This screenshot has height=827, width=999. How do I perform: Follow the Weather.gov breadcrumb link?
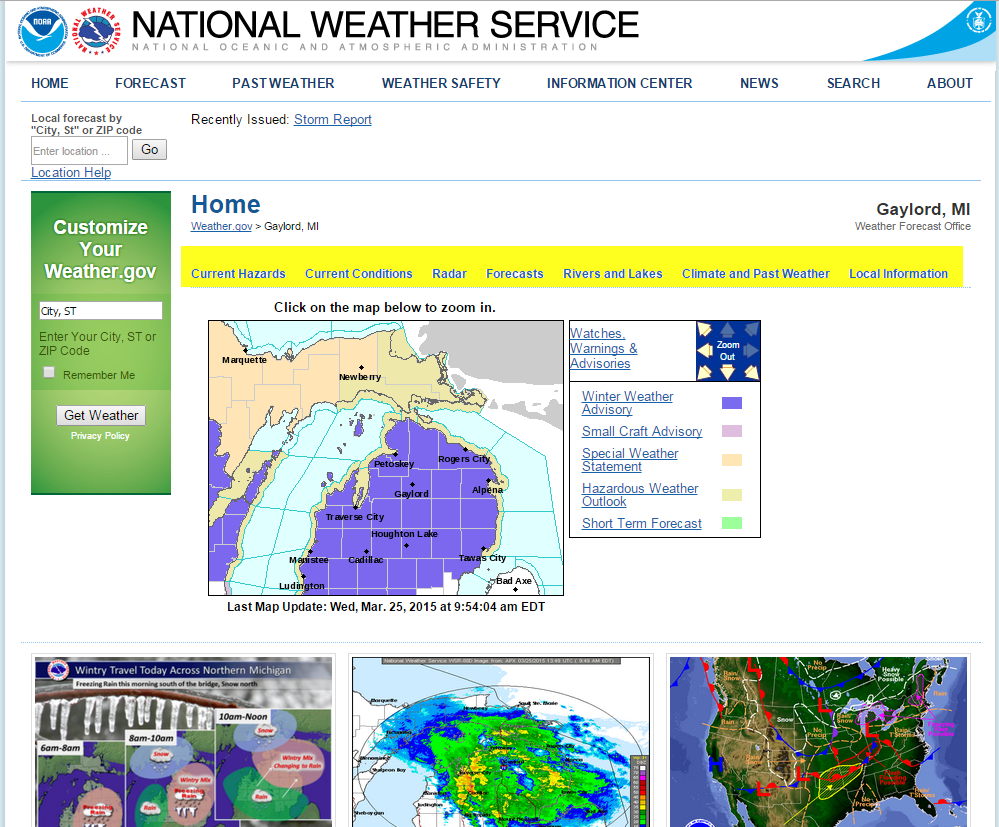[x=221, y=226]
